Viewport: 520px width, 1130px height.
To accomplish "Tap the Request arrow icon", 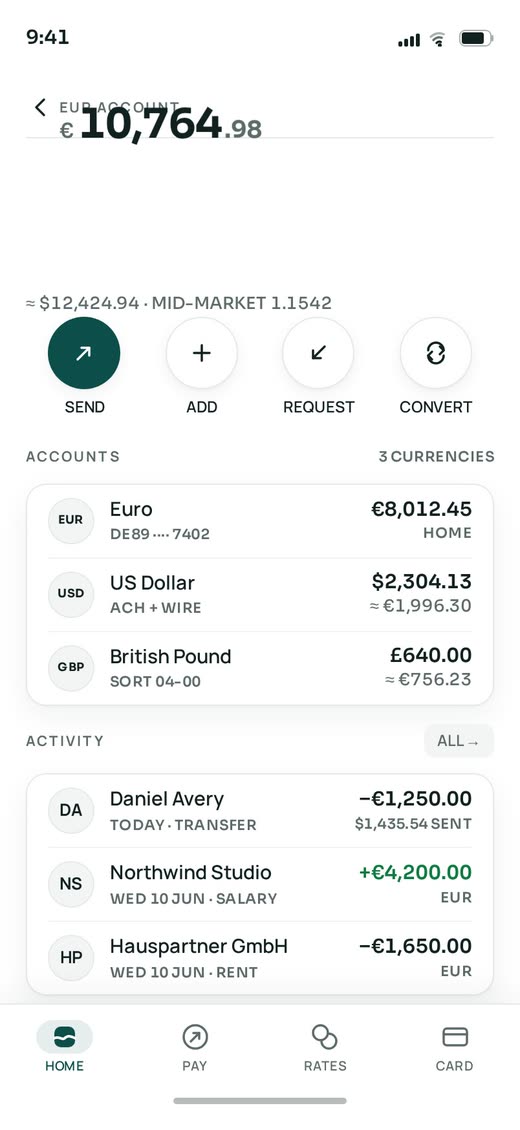I will point(318,353).
